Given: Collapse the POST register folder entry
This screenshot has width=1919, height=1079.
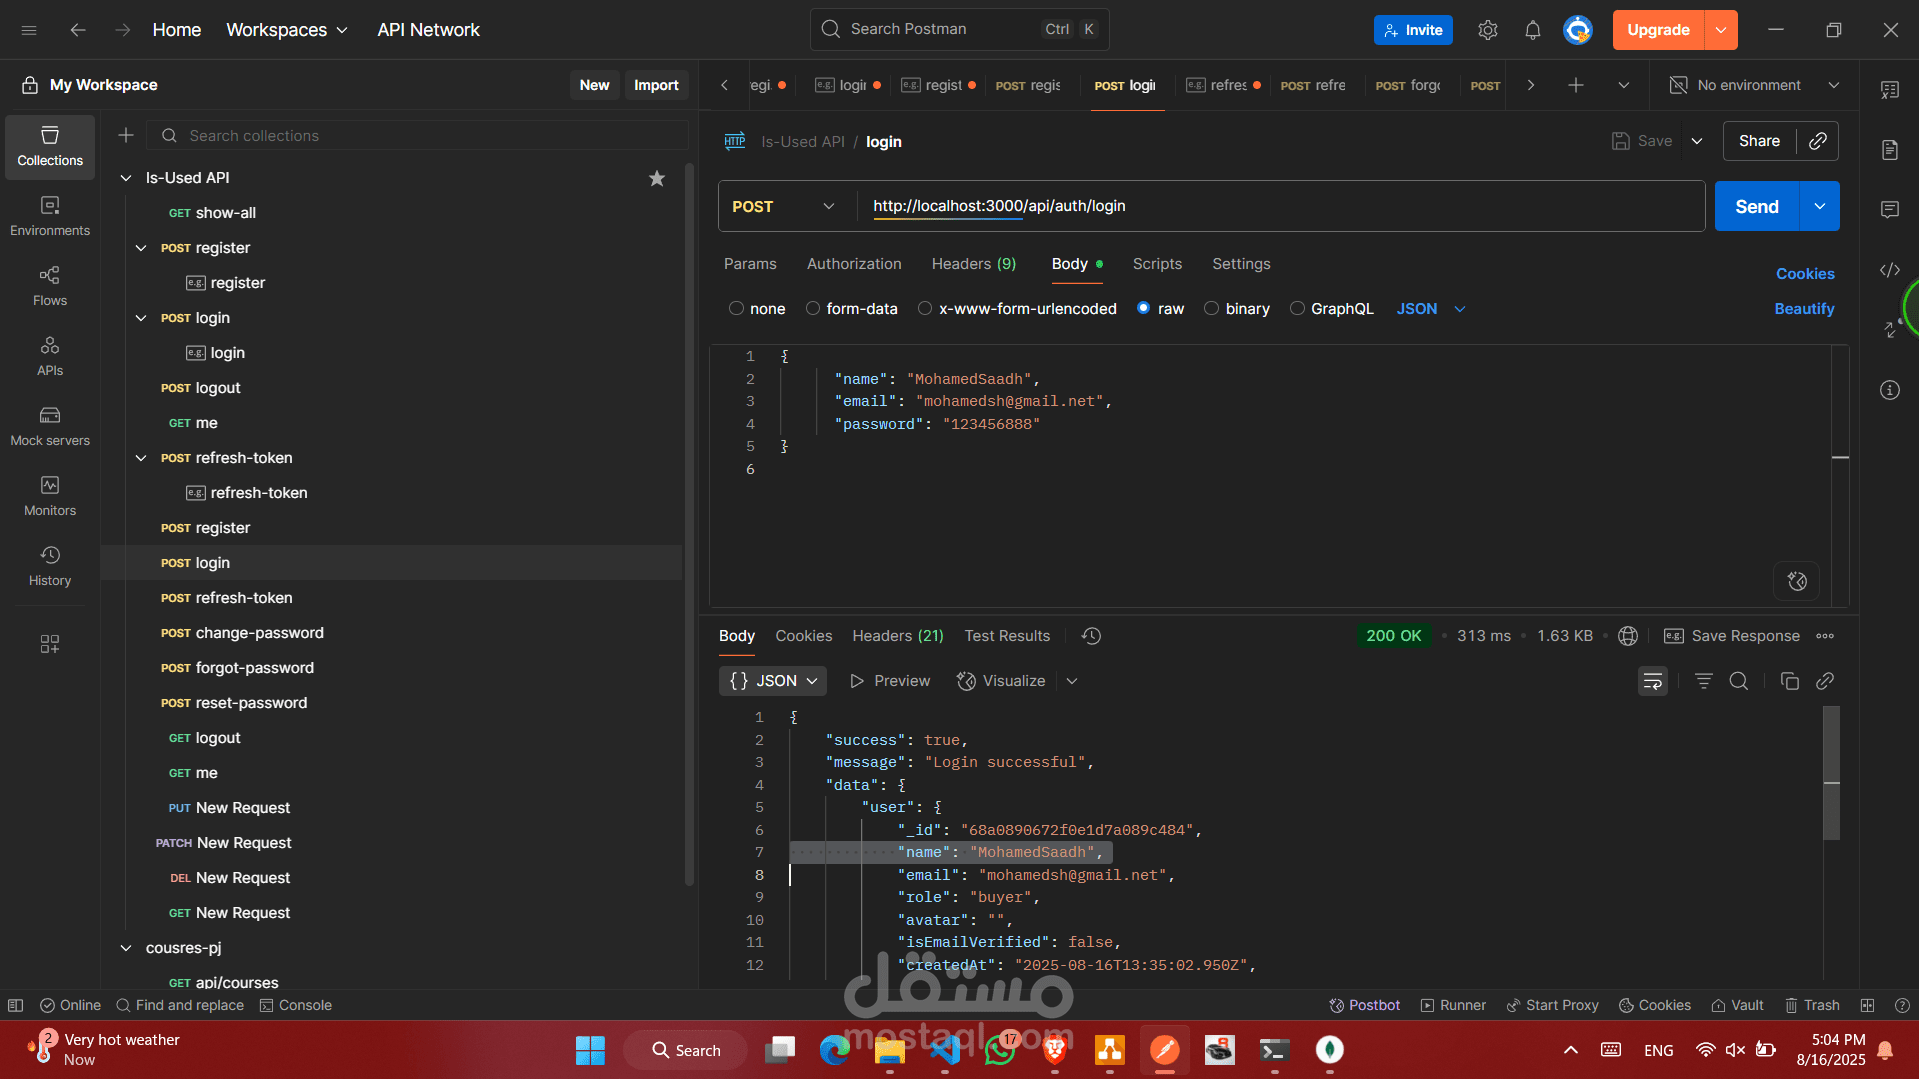Looking at the screenshot, I should (x=141, y=248).
